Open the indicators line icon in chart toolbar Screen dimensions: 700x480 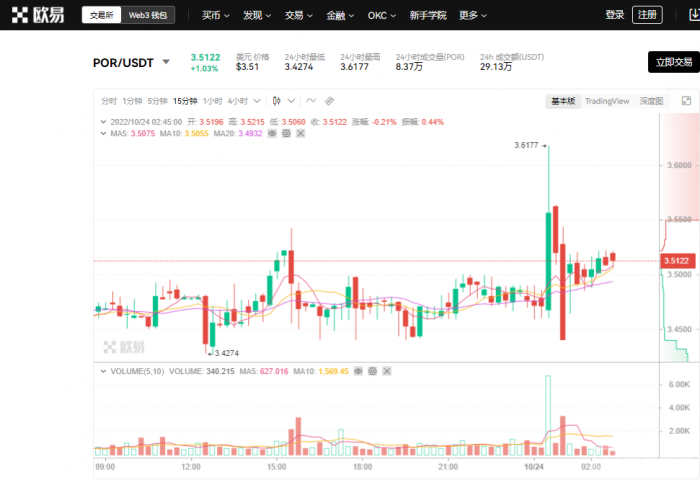click(x=311, y=101)
